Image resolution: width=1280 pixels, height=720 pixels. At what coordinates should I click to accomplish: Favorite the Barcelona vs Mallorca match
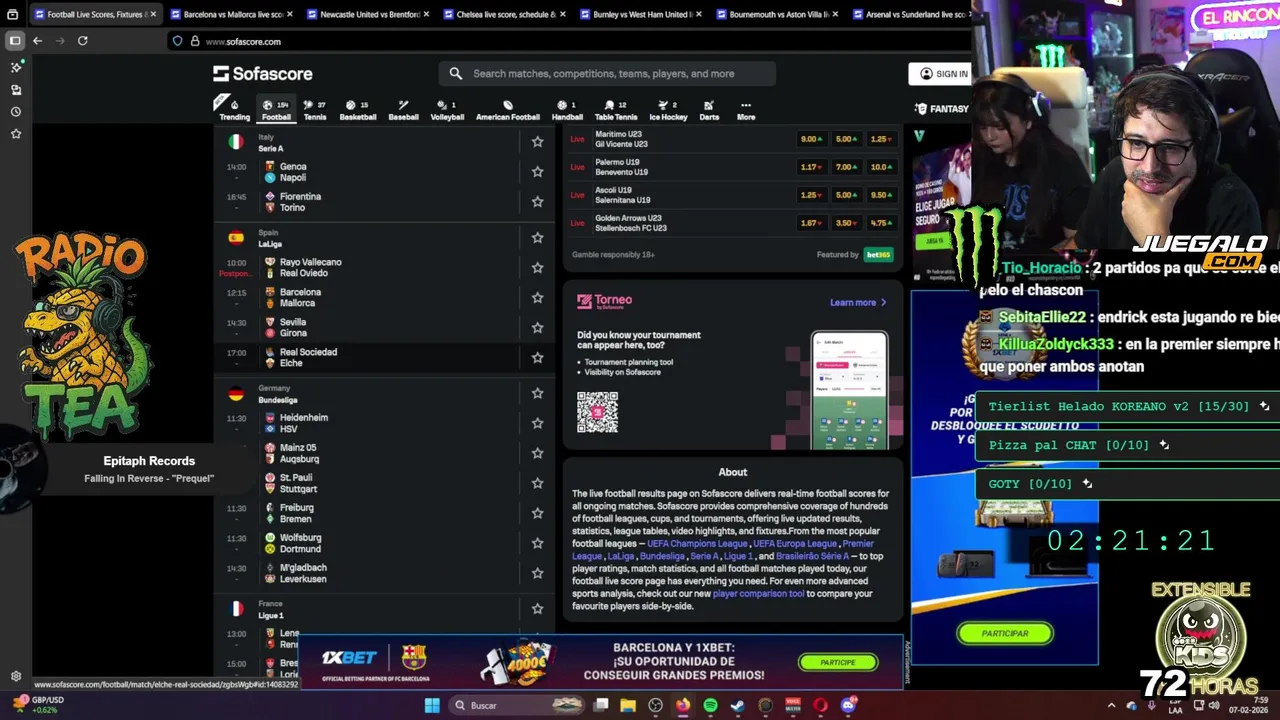coord(537,297)
